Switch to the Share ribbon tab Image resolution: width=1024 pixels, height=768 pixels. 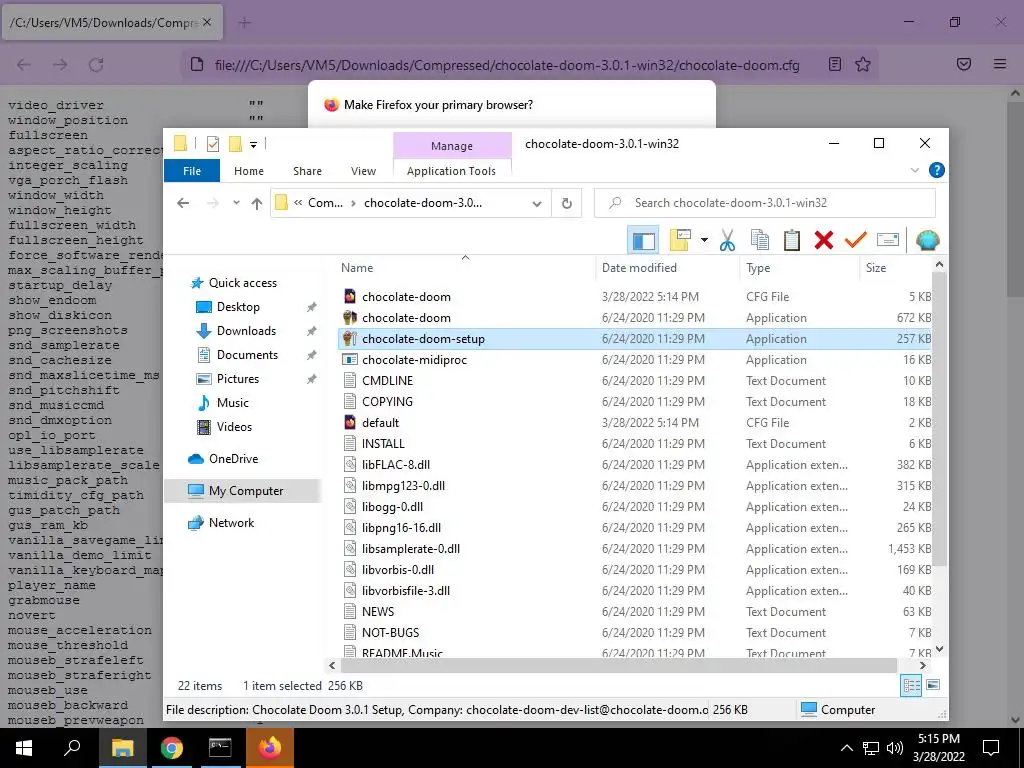307,171
